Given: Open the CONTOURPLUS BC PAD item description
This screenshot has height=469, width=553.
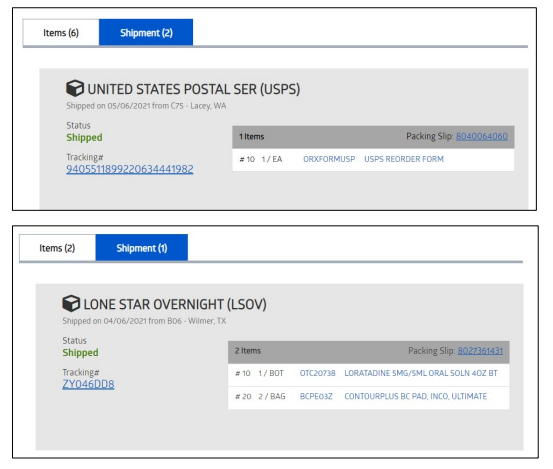Looking at the screenshot, I should click(x=415, y=396).
